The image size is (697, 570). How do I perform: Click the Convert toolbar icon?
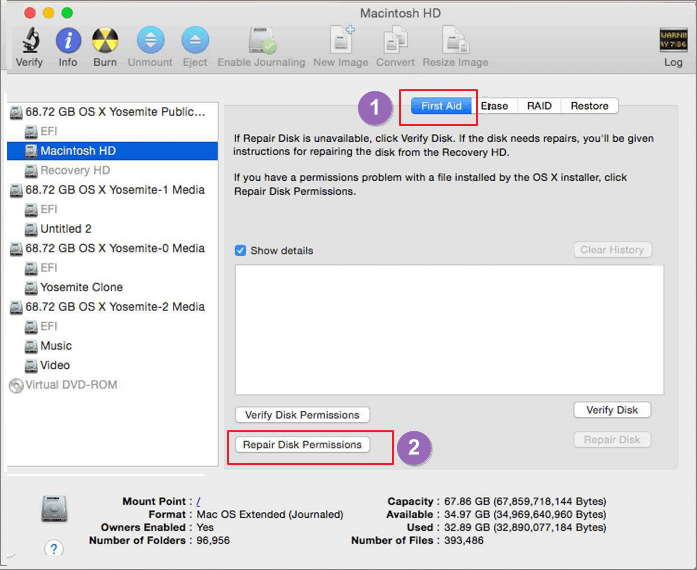pos(395,41)
